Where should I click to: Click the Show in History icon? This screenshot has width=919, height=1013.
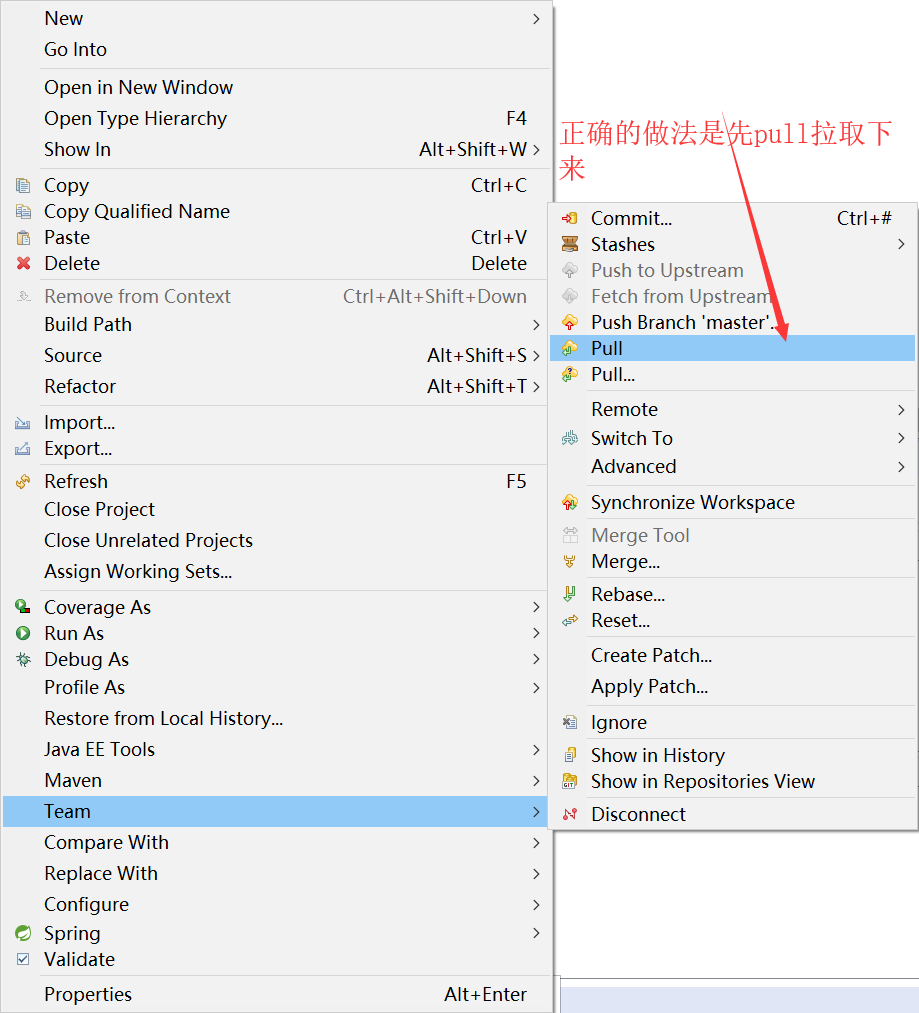click(x=569, y=755)
